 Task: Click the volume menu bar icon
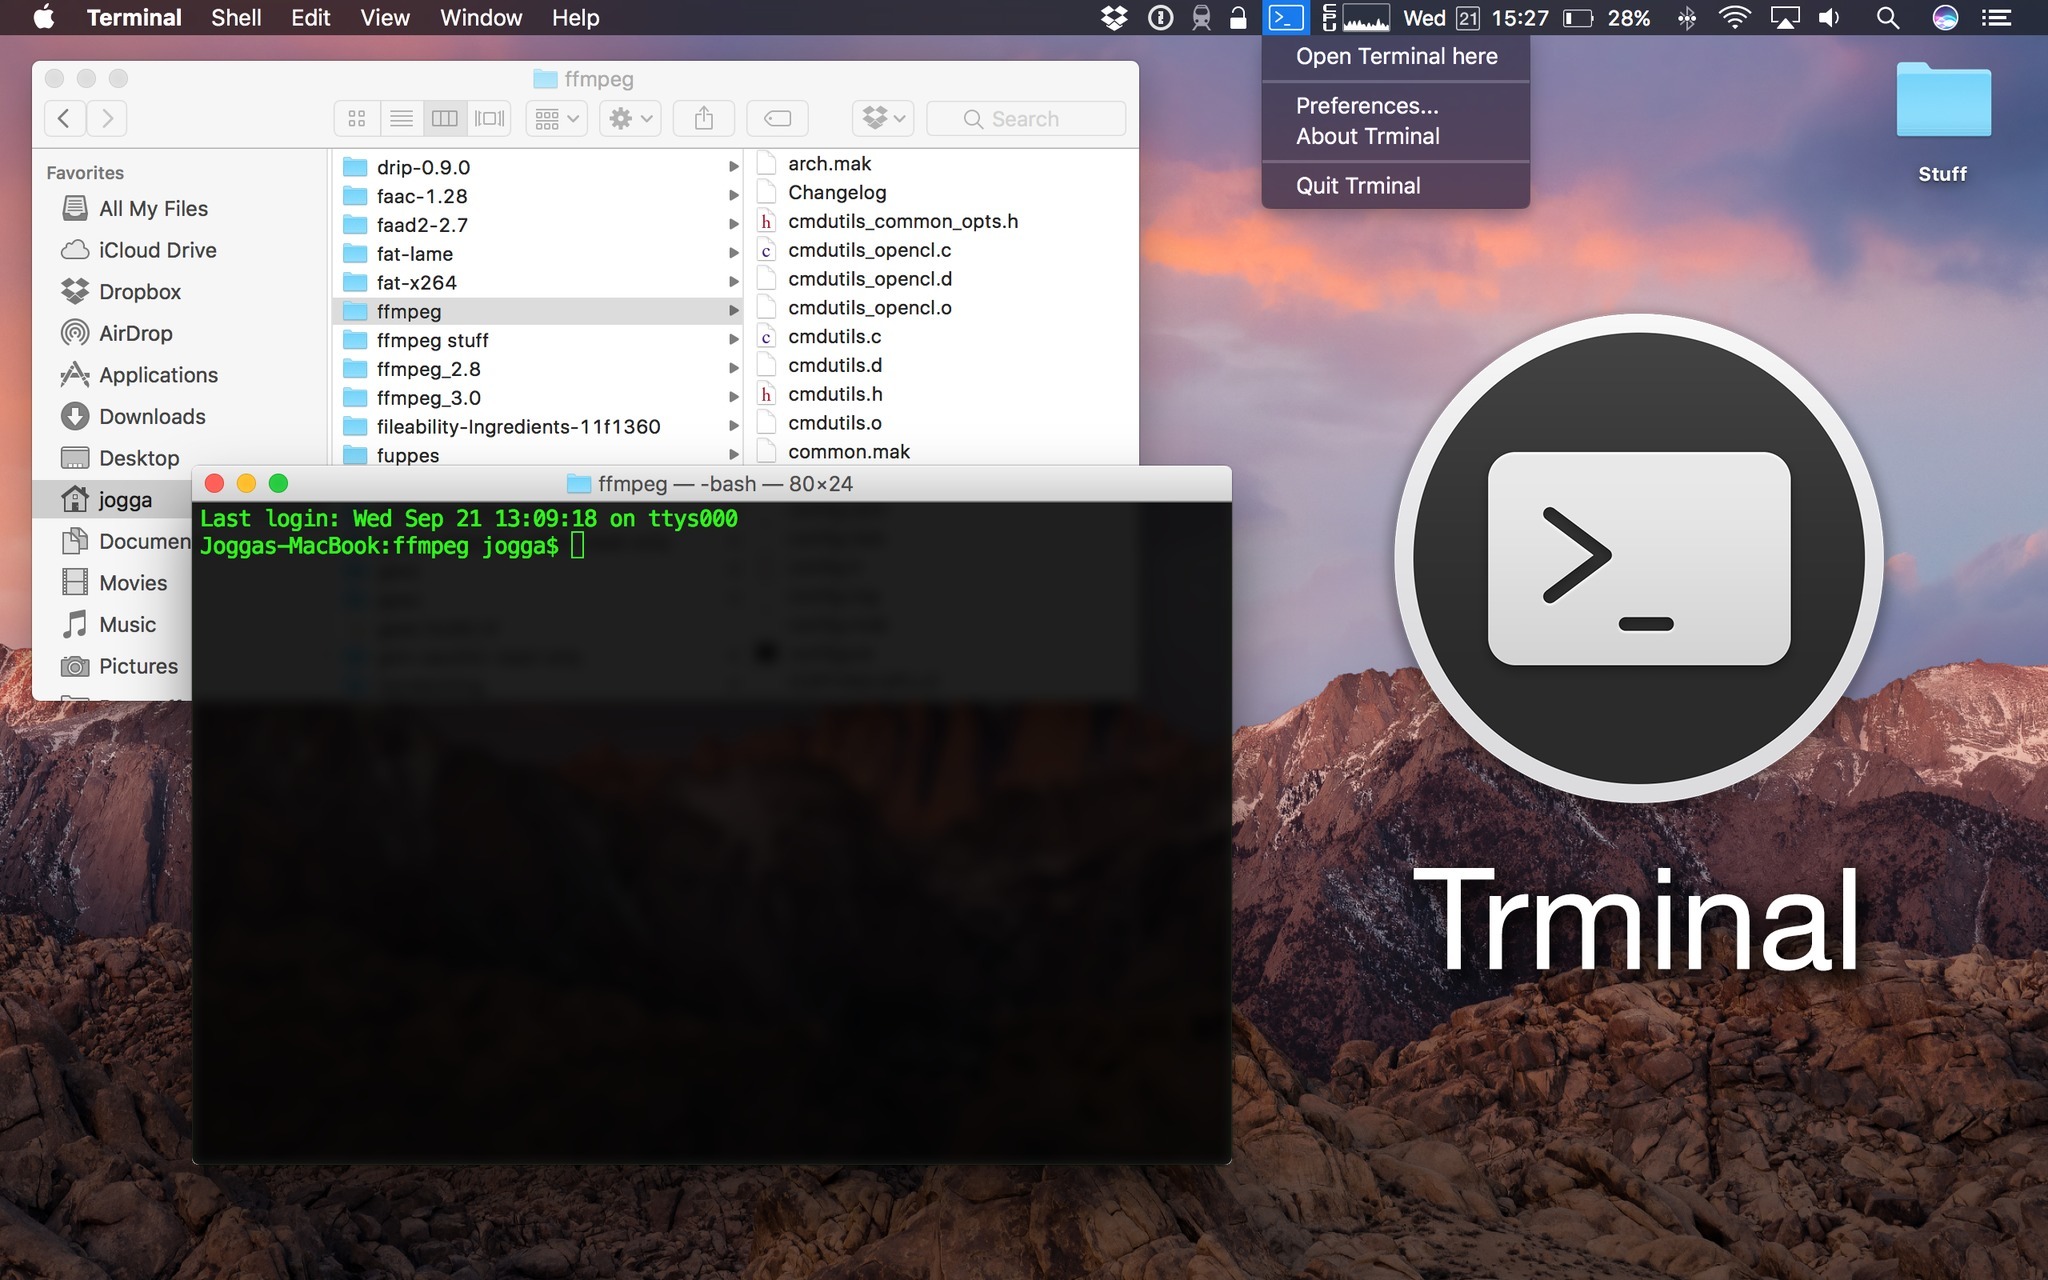click(x=1833, y=18)
